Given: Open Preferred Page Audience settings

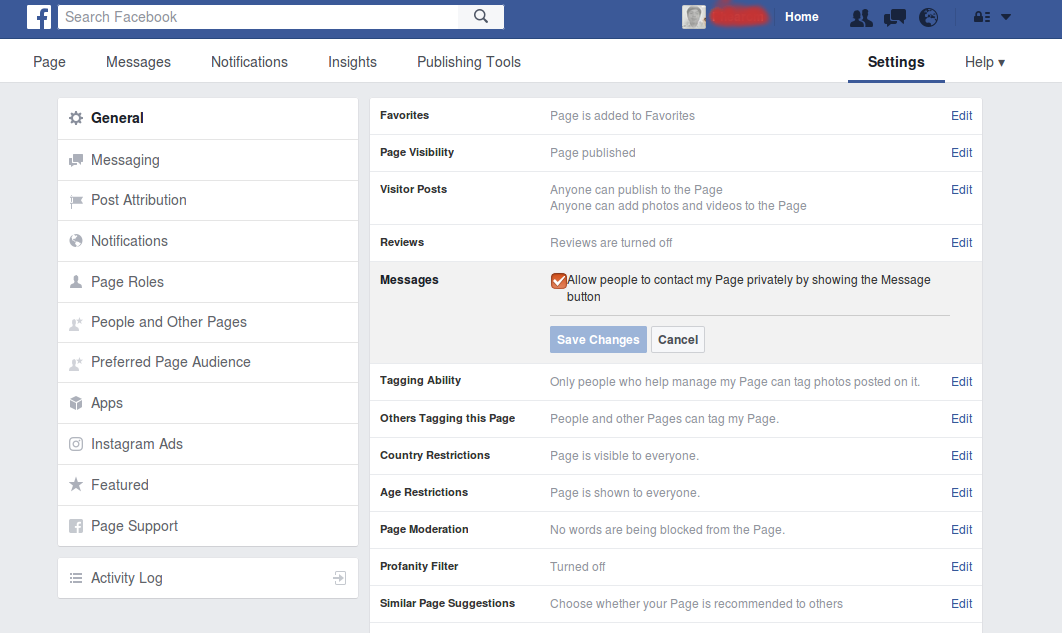Looking at the screenshot, I should pos(208,362).
